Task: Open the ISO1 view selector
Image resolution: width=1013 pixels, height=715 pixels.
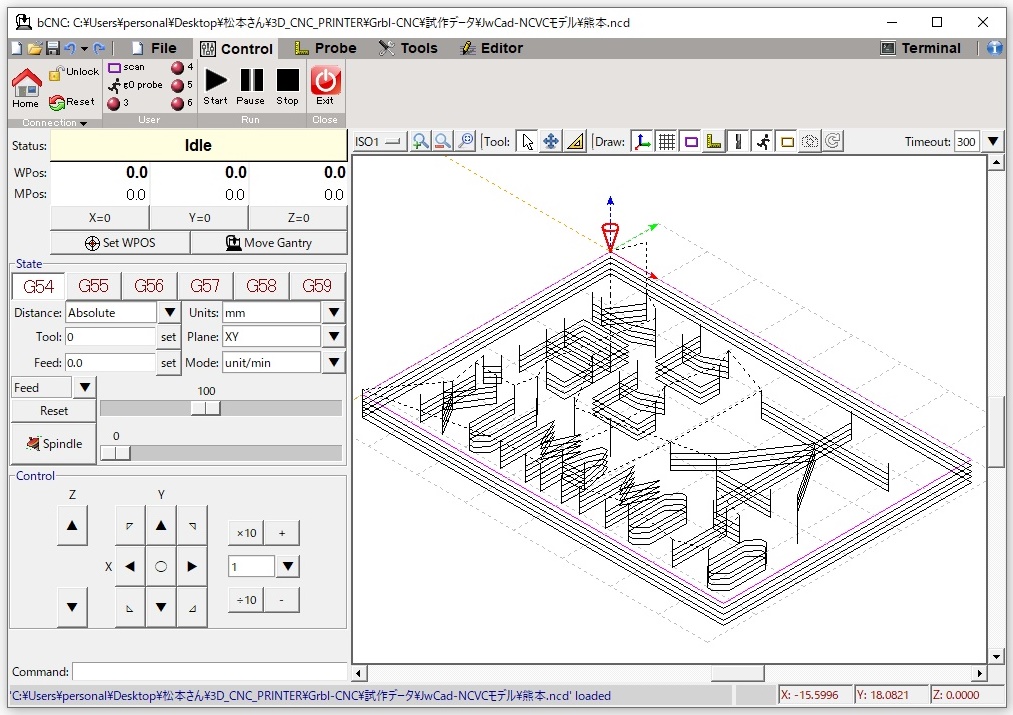Action: tap(379, 142)
